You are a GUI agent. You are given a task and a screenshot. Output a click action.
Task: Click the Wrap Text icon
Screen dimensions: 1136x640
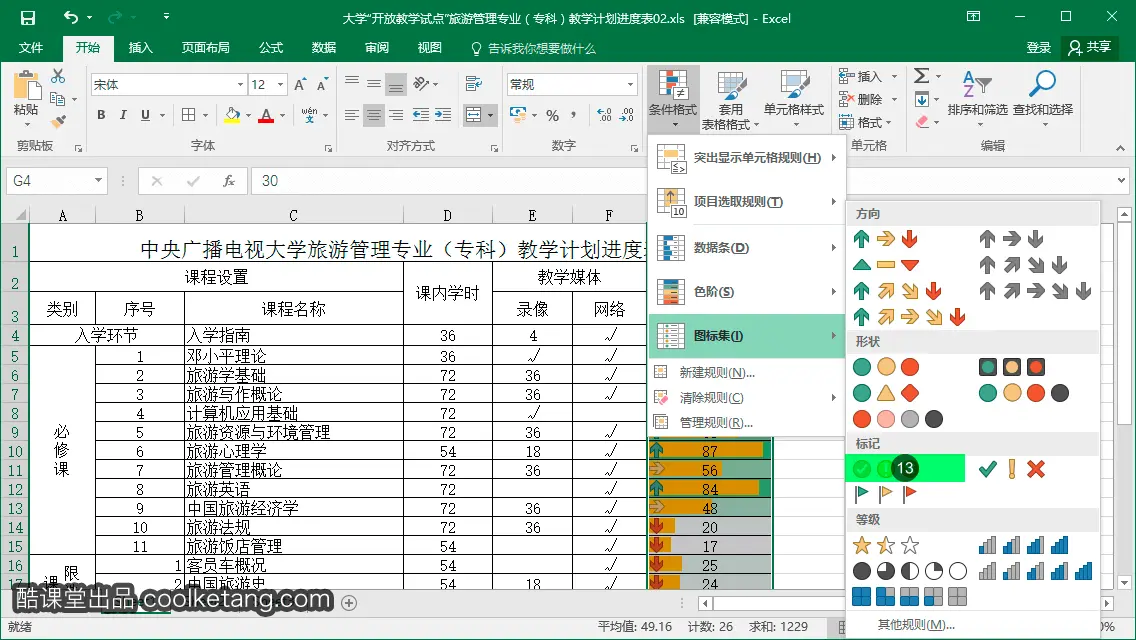pos(474,84)
